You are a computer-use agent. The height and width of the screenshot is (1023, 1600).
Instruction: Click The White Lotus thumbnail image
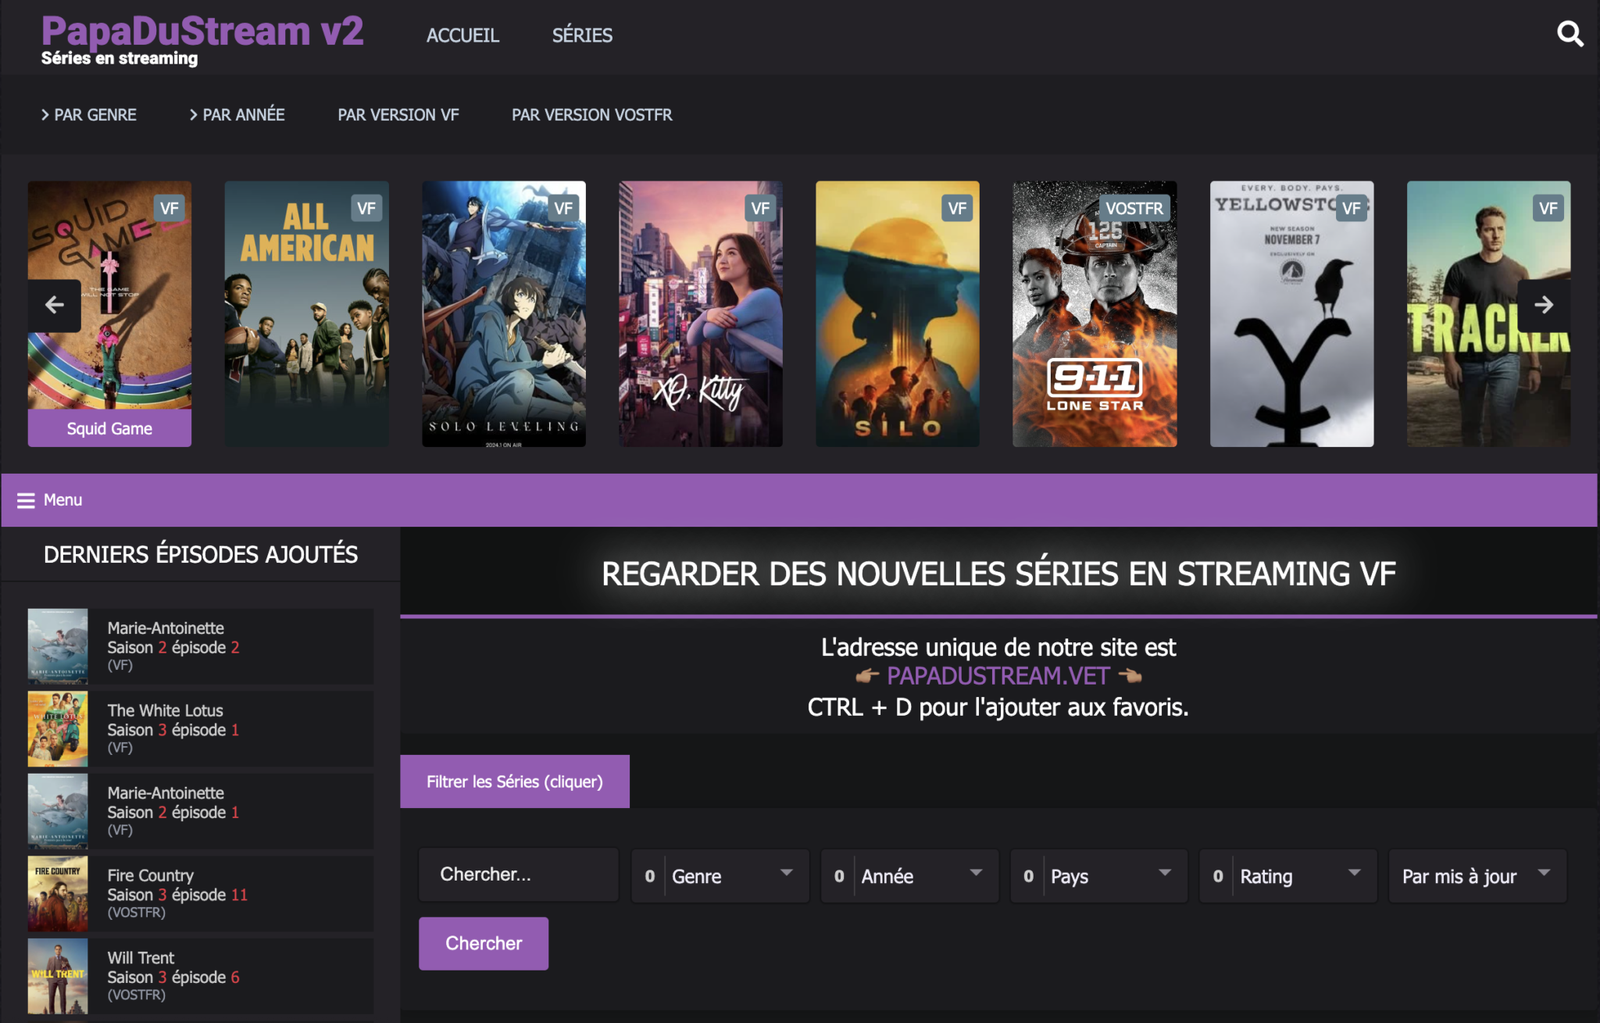(x=58, y=729)
